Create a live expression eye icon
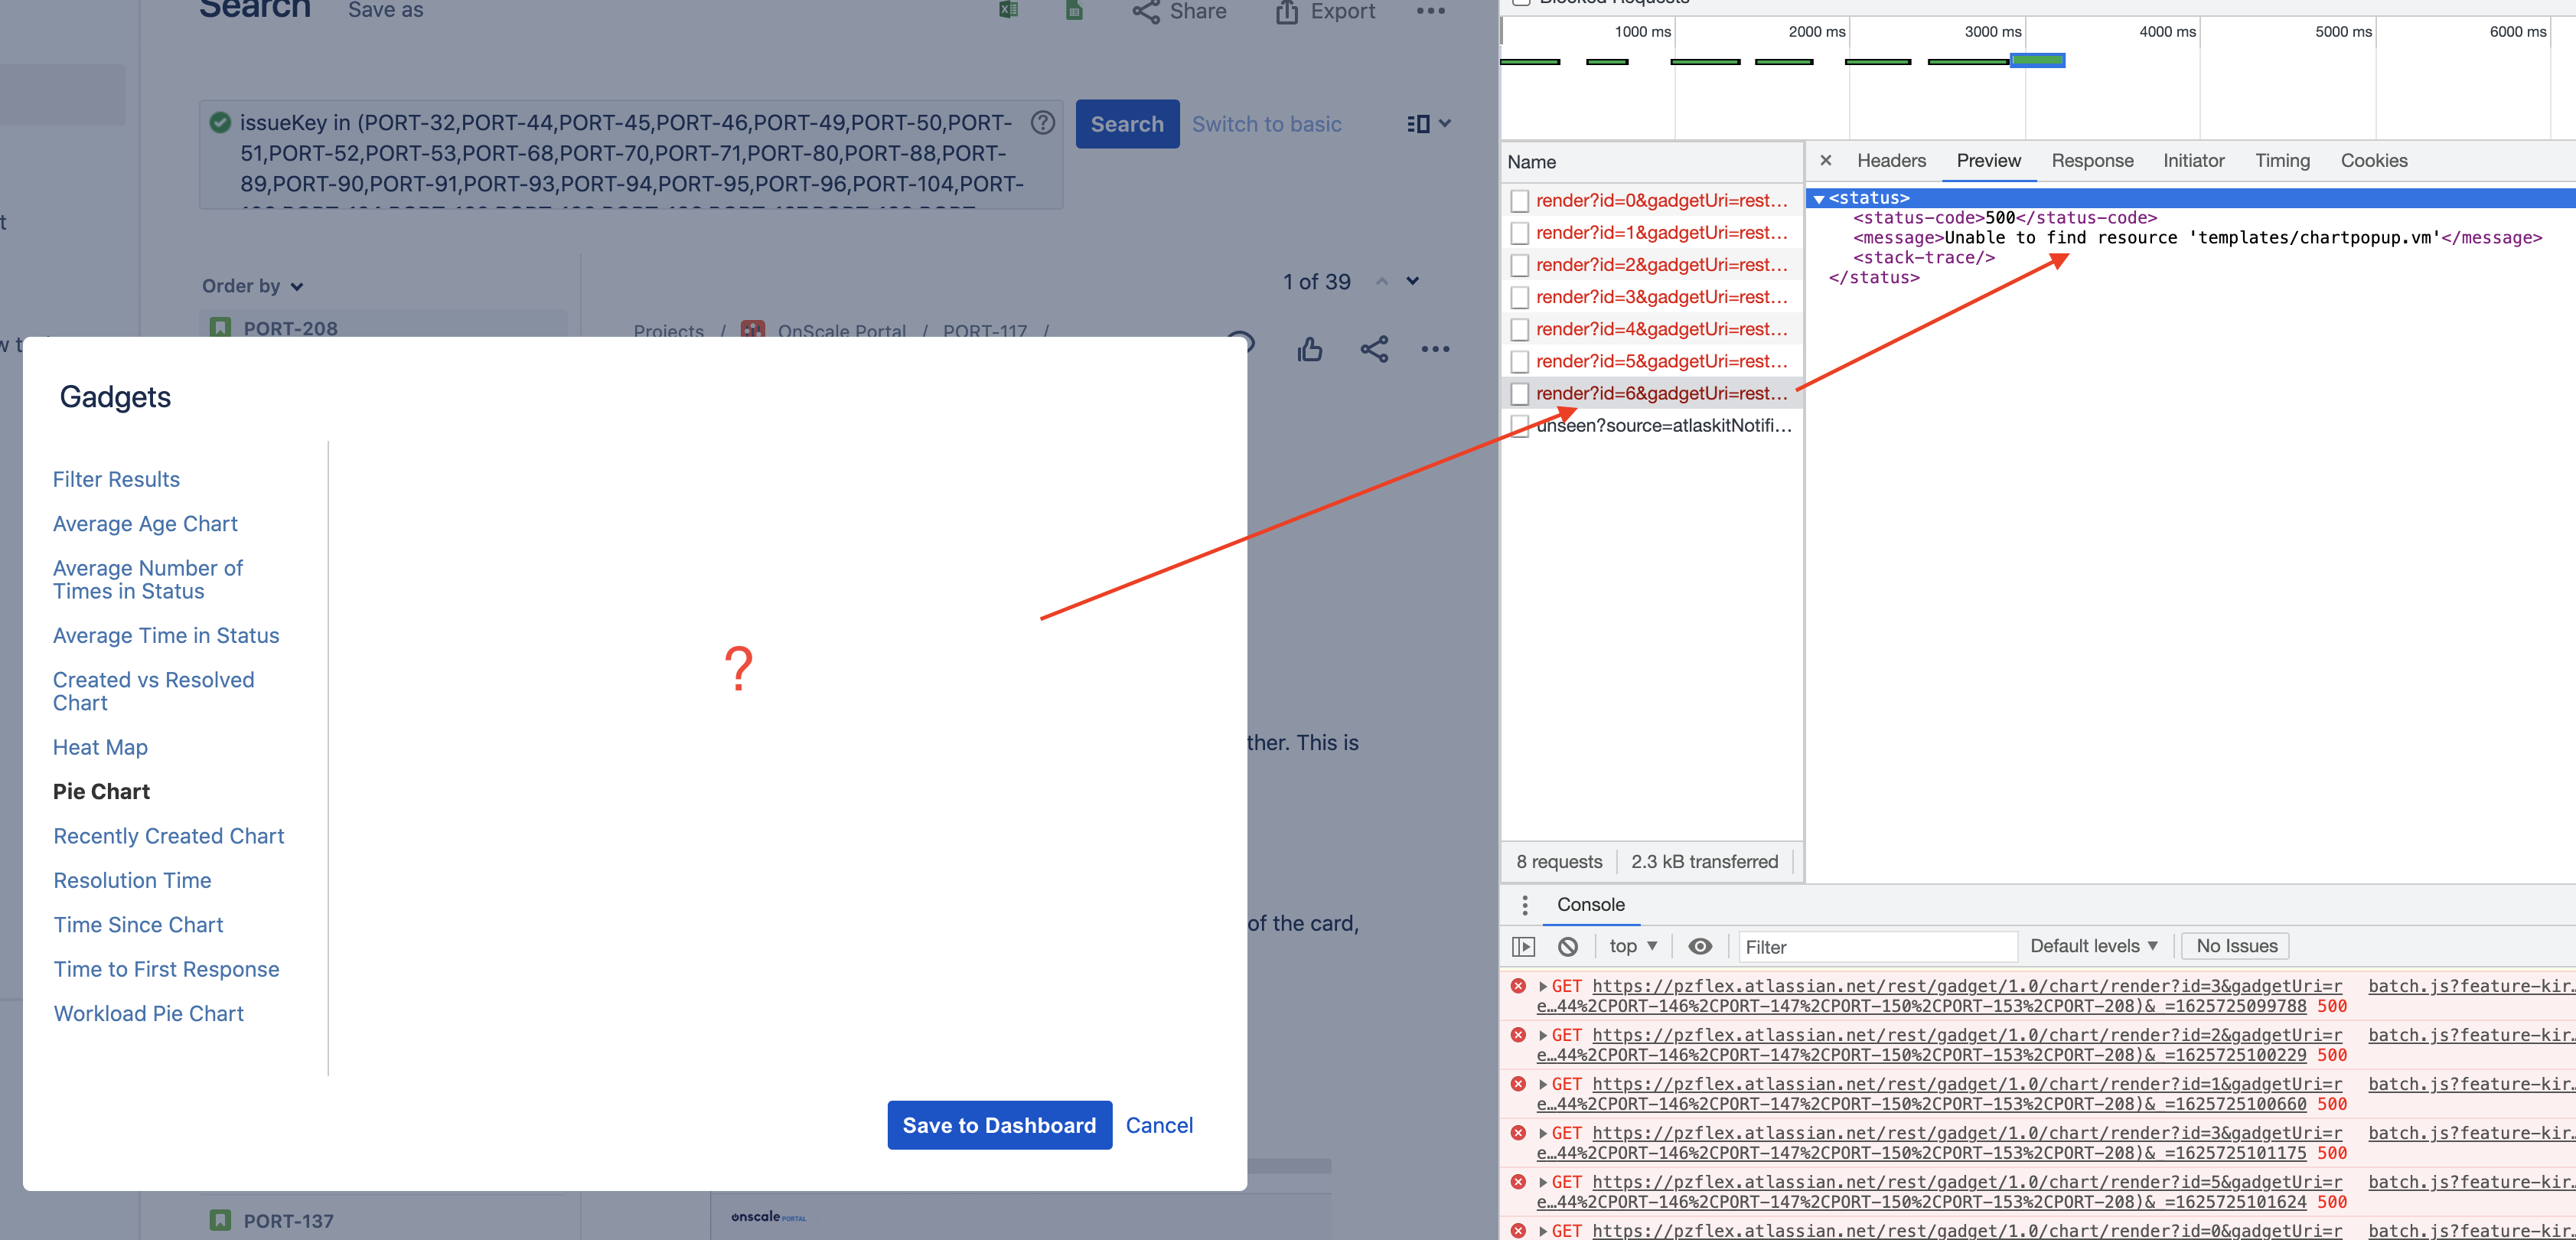 click(1700, 946)
